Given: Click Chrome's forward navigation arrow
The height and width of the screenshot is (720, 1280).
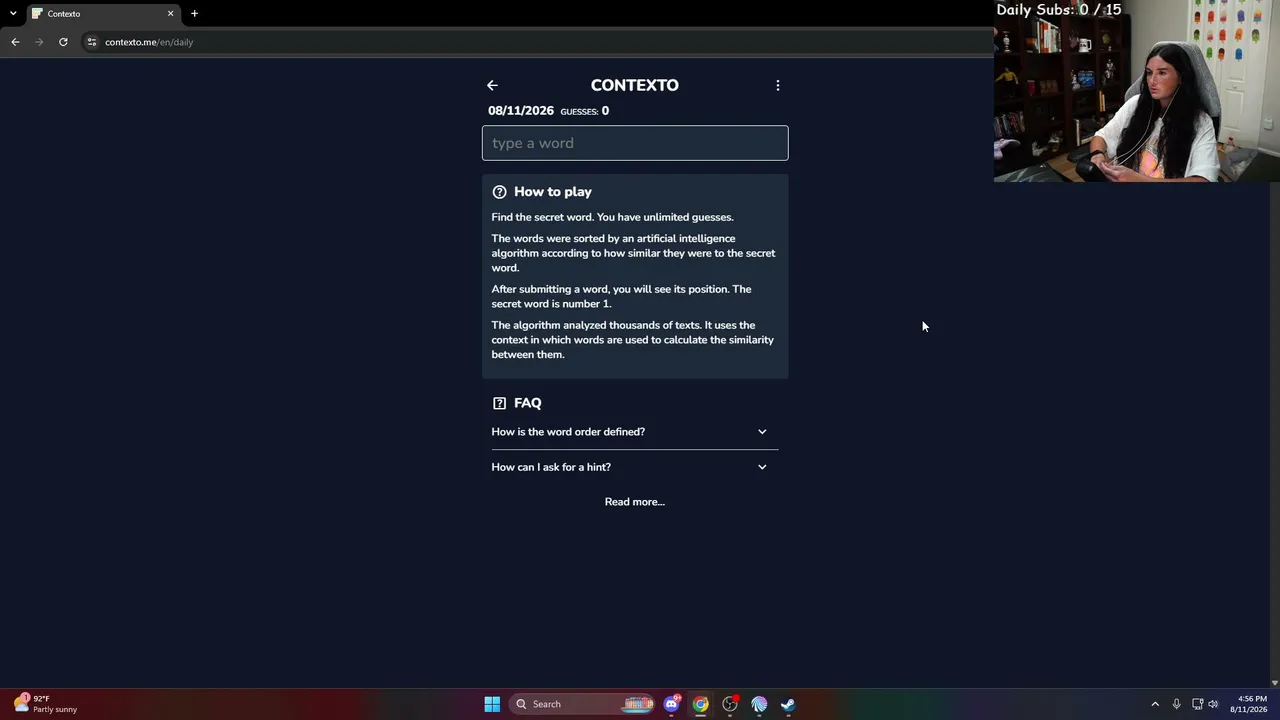Looking at the screenshot, I should [39, 42].
